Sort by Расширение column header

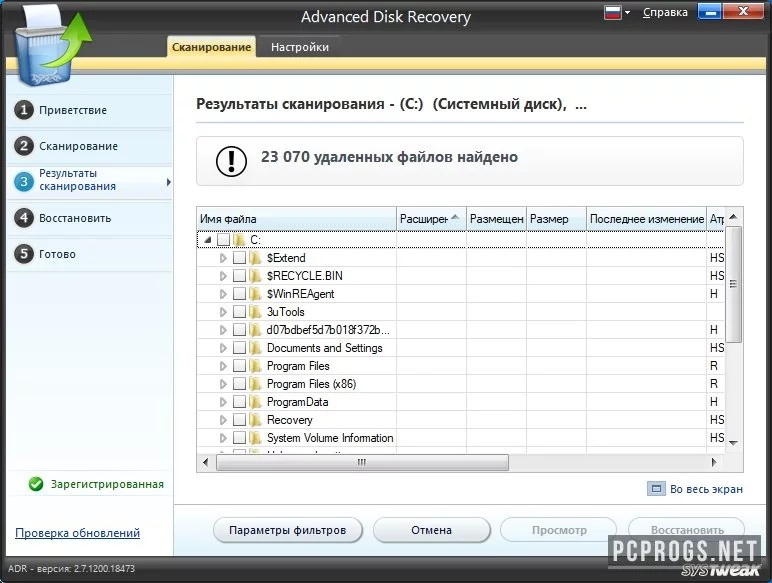431,219
